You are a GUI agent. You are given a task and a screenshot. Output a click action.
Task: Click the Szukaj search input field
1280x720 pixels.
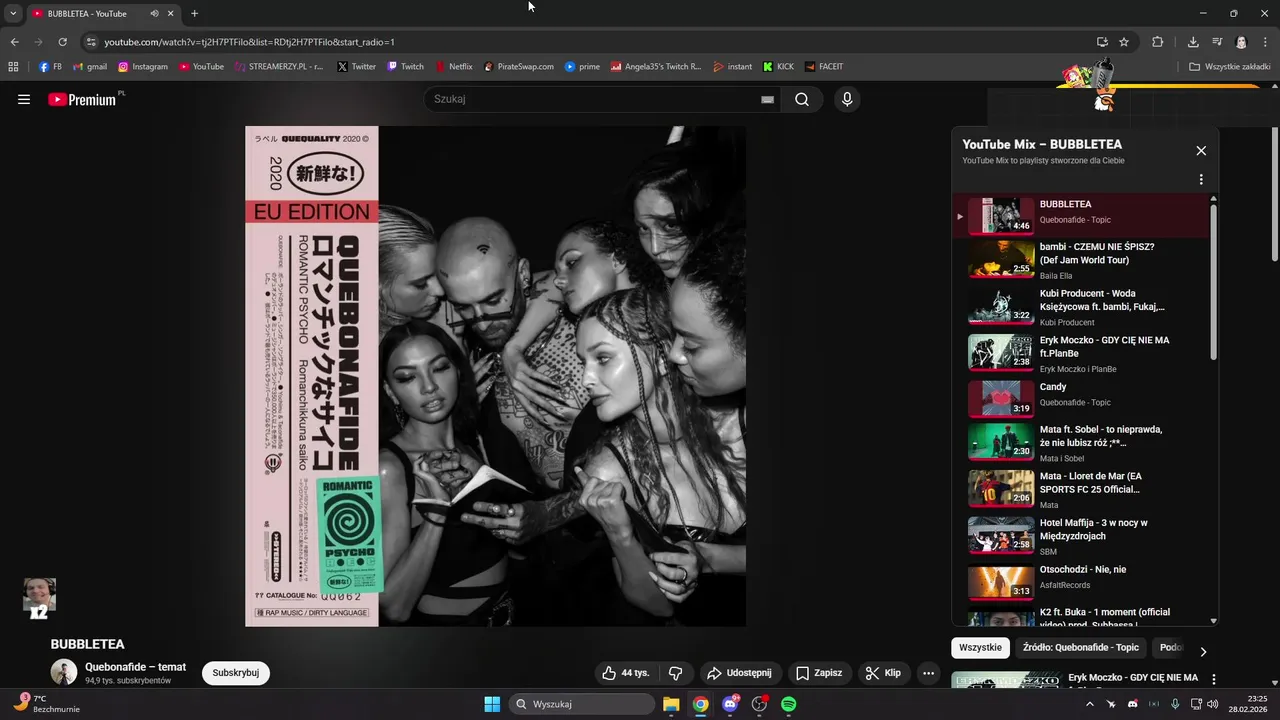tap(594, 99)
